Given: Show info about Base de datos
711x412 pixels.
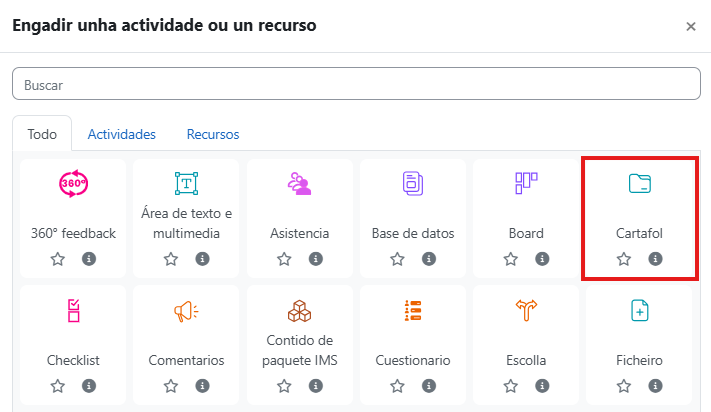Looking at the screenshot, I should [x=429, y=259].
